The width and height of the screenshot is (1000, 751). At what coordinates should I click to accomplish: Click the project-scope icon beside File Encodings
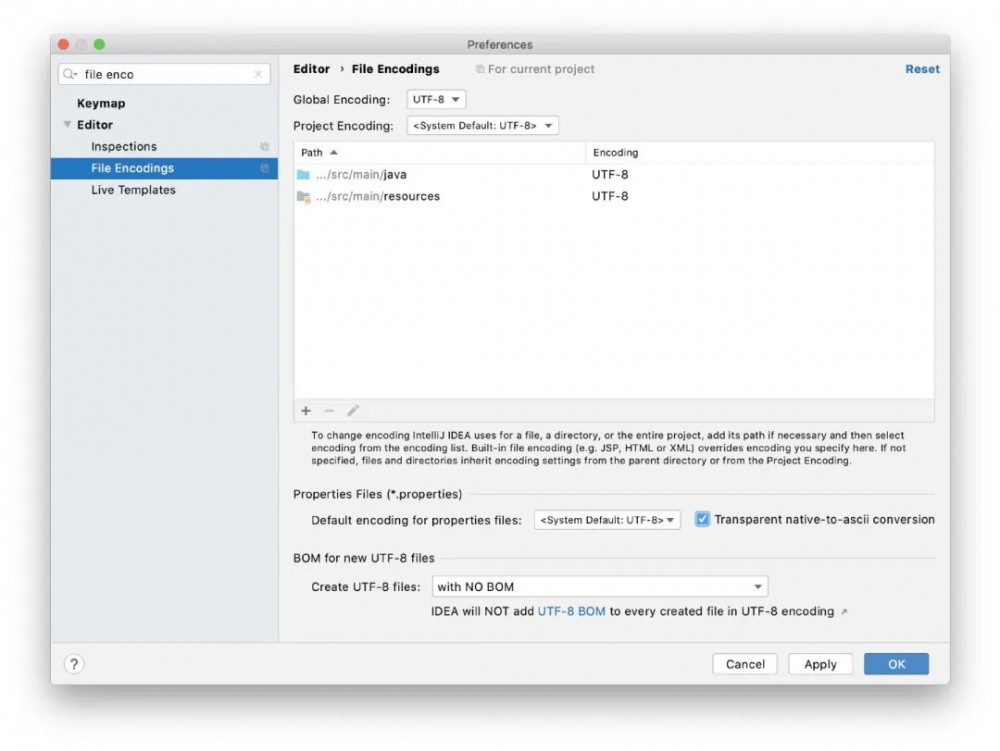pyautogui.click(x=265, y=168)
